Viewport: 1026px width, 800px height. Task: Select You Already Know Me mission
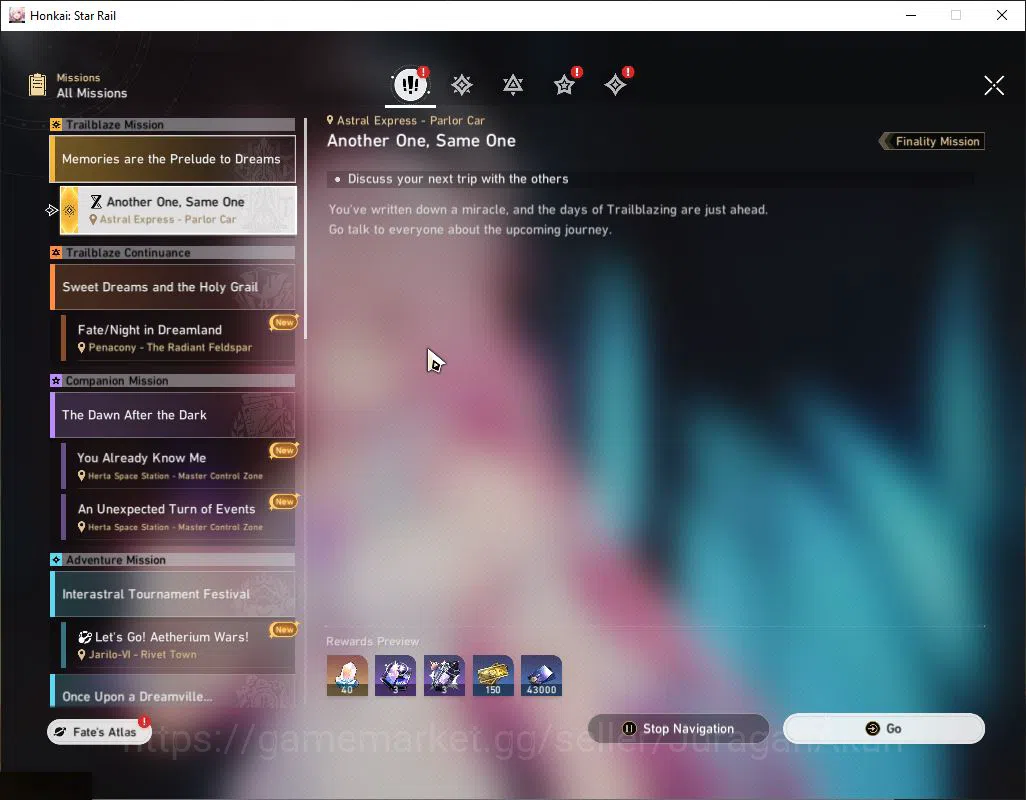click(178, 466)
